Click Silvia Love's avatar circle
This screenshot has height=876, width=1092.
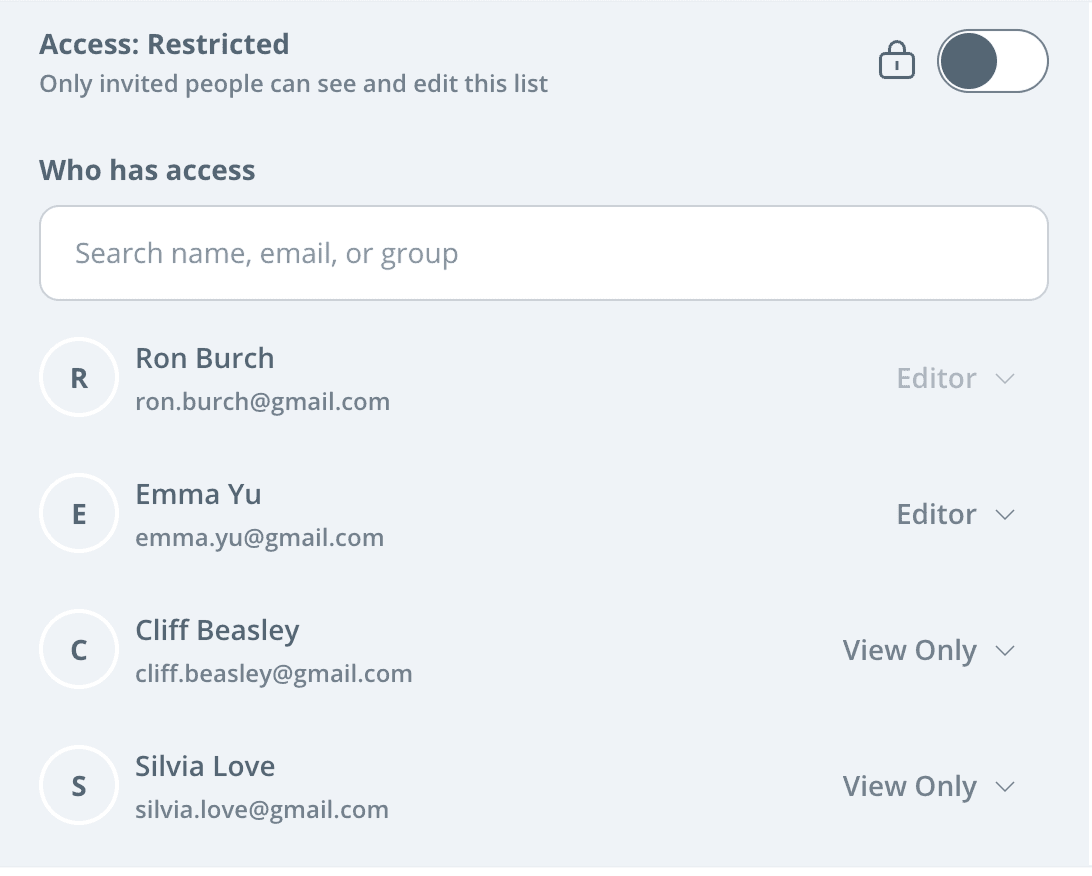pos(79,785)
